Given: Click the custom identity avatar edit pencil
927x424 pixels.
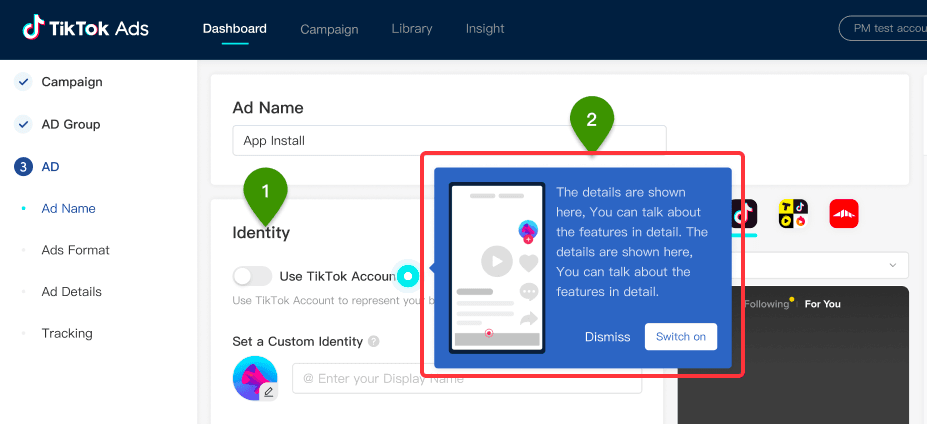Looking at the screenshot, I should [268, 393].
